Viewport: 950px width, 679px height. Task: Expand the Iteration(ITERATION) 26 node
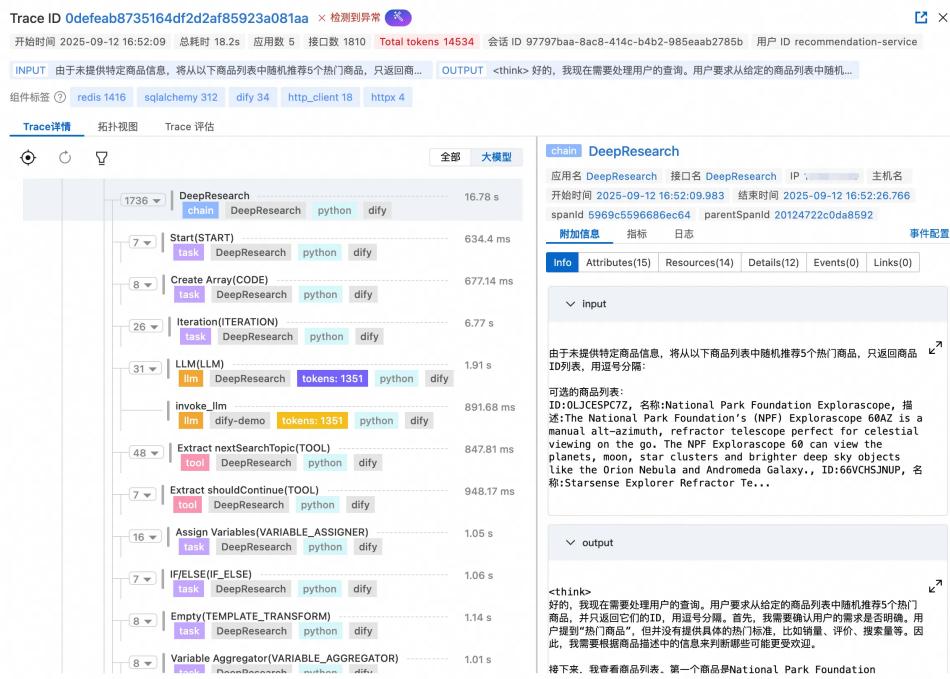click(146, 327)
